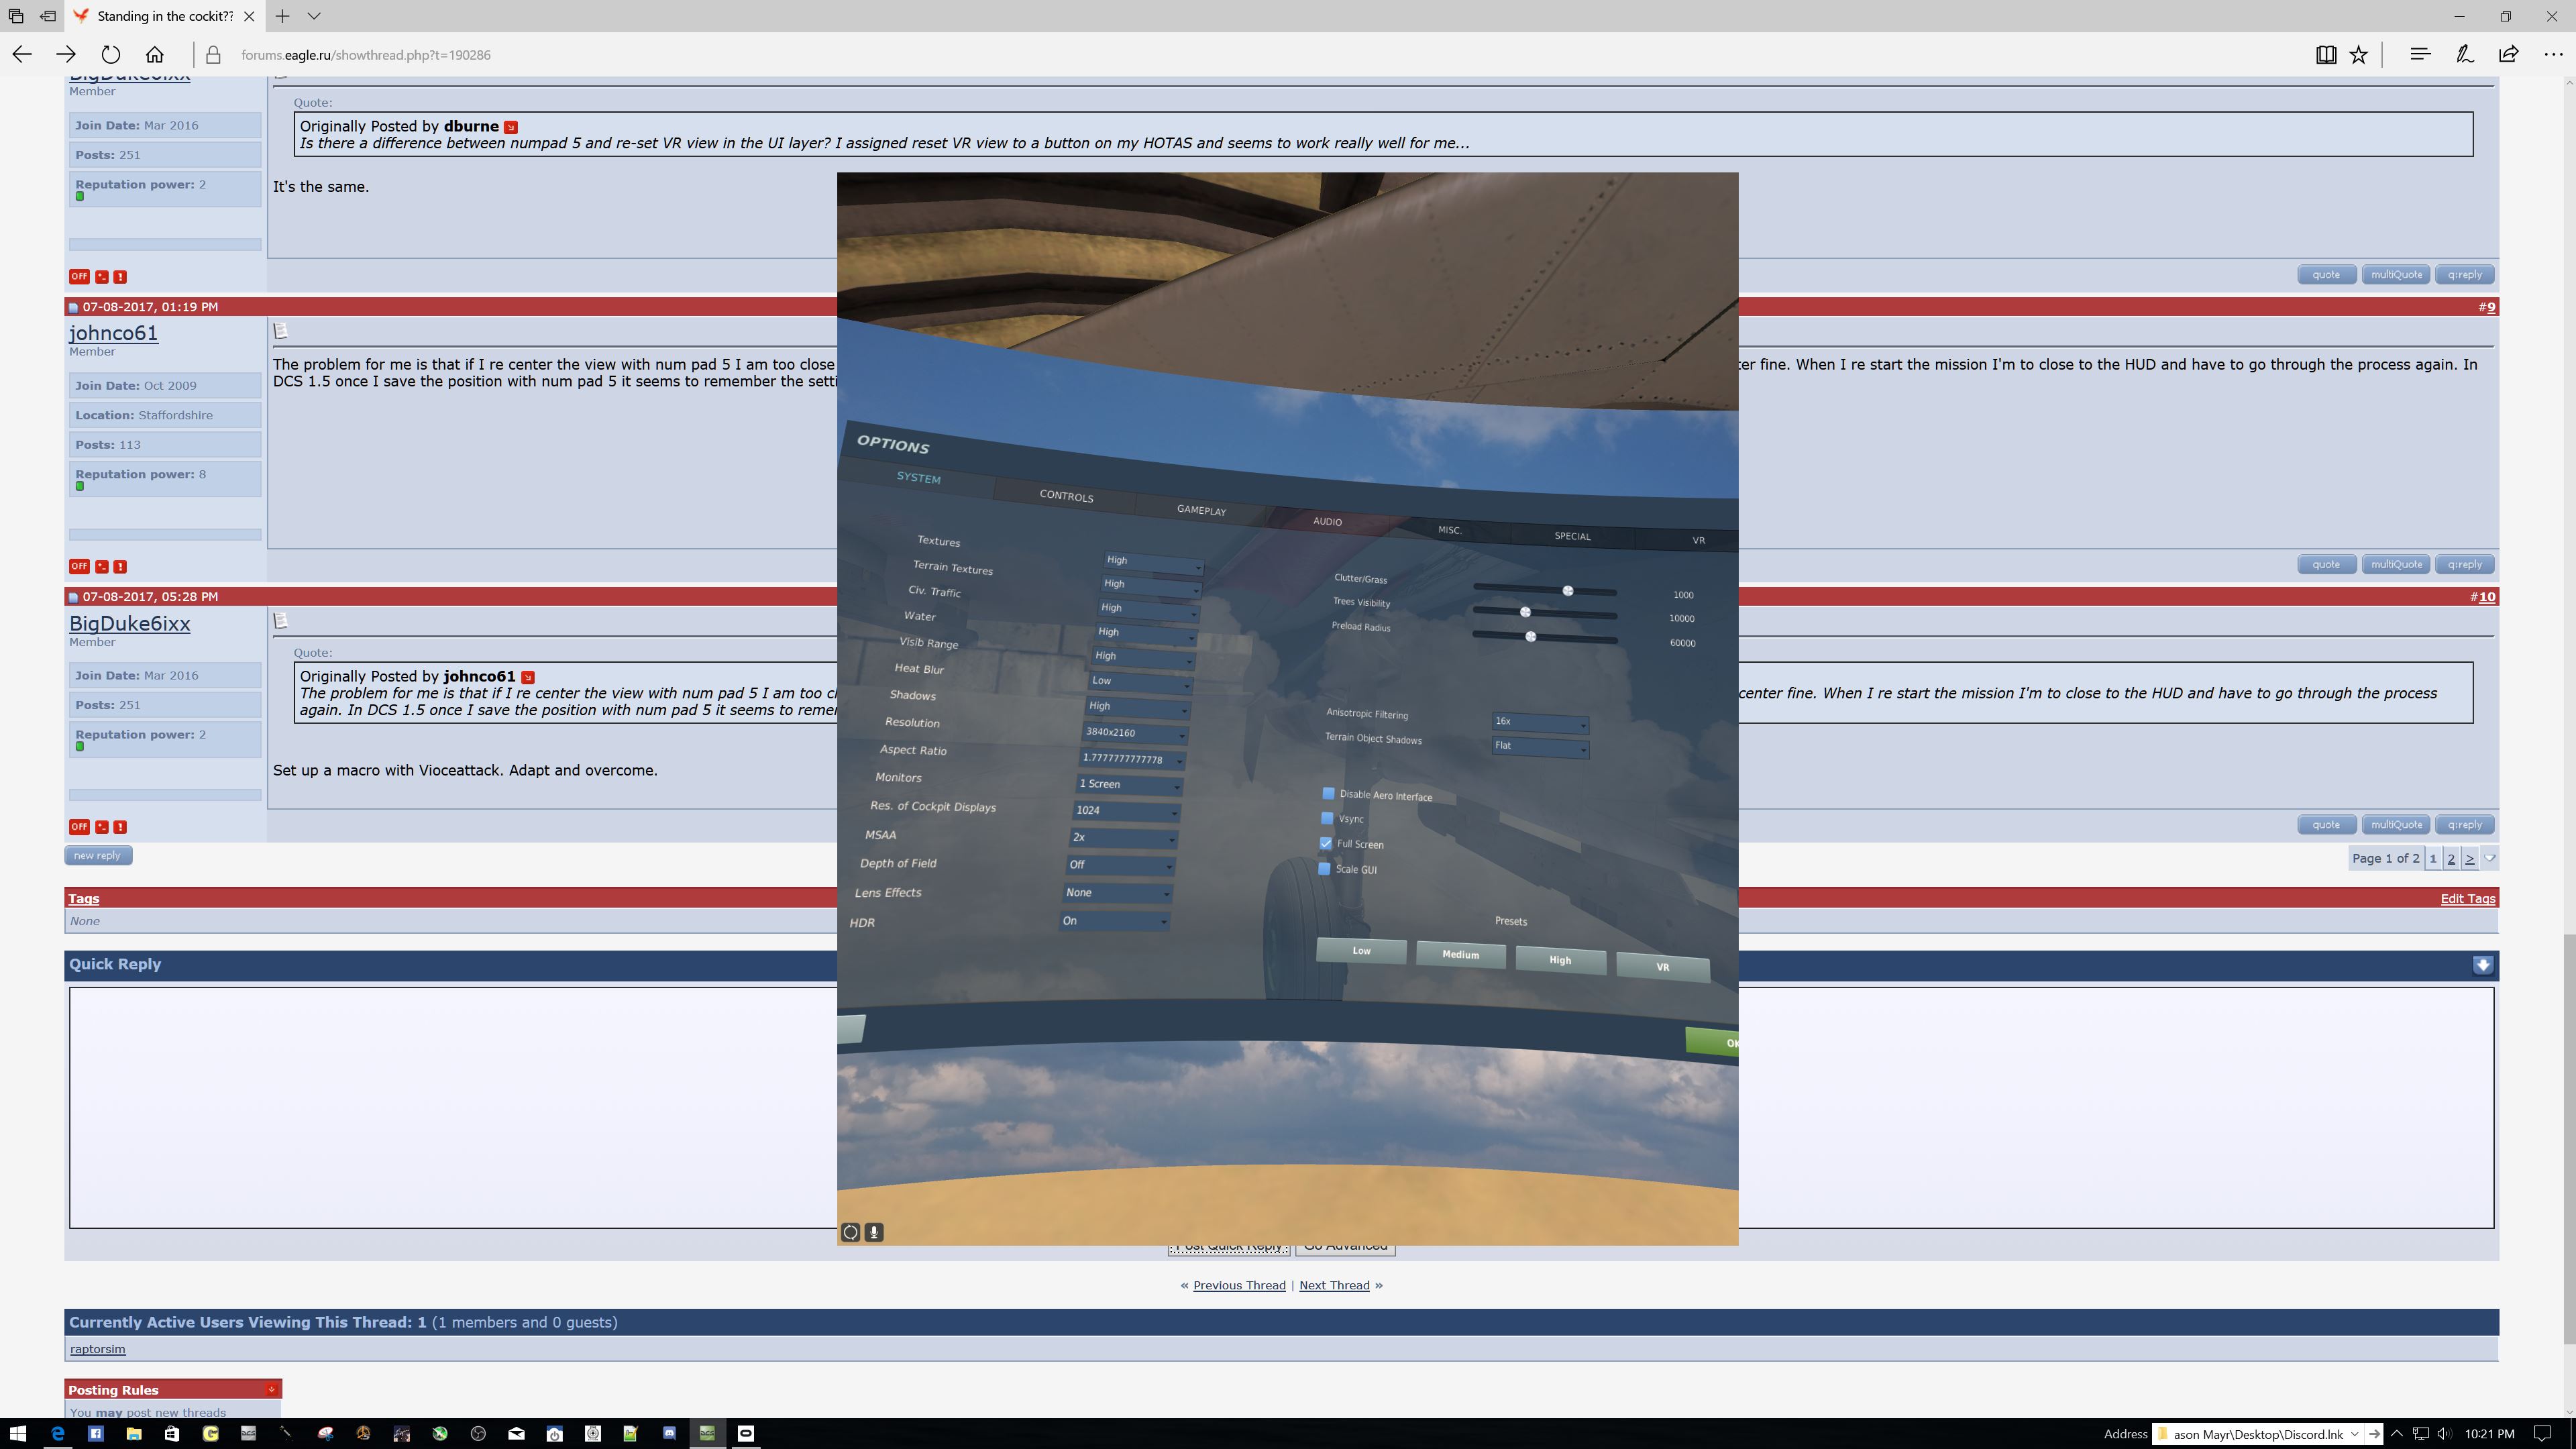2576x1449 pixels.
Task: Apply the VR graphics preset
Action: point(1662,967)
